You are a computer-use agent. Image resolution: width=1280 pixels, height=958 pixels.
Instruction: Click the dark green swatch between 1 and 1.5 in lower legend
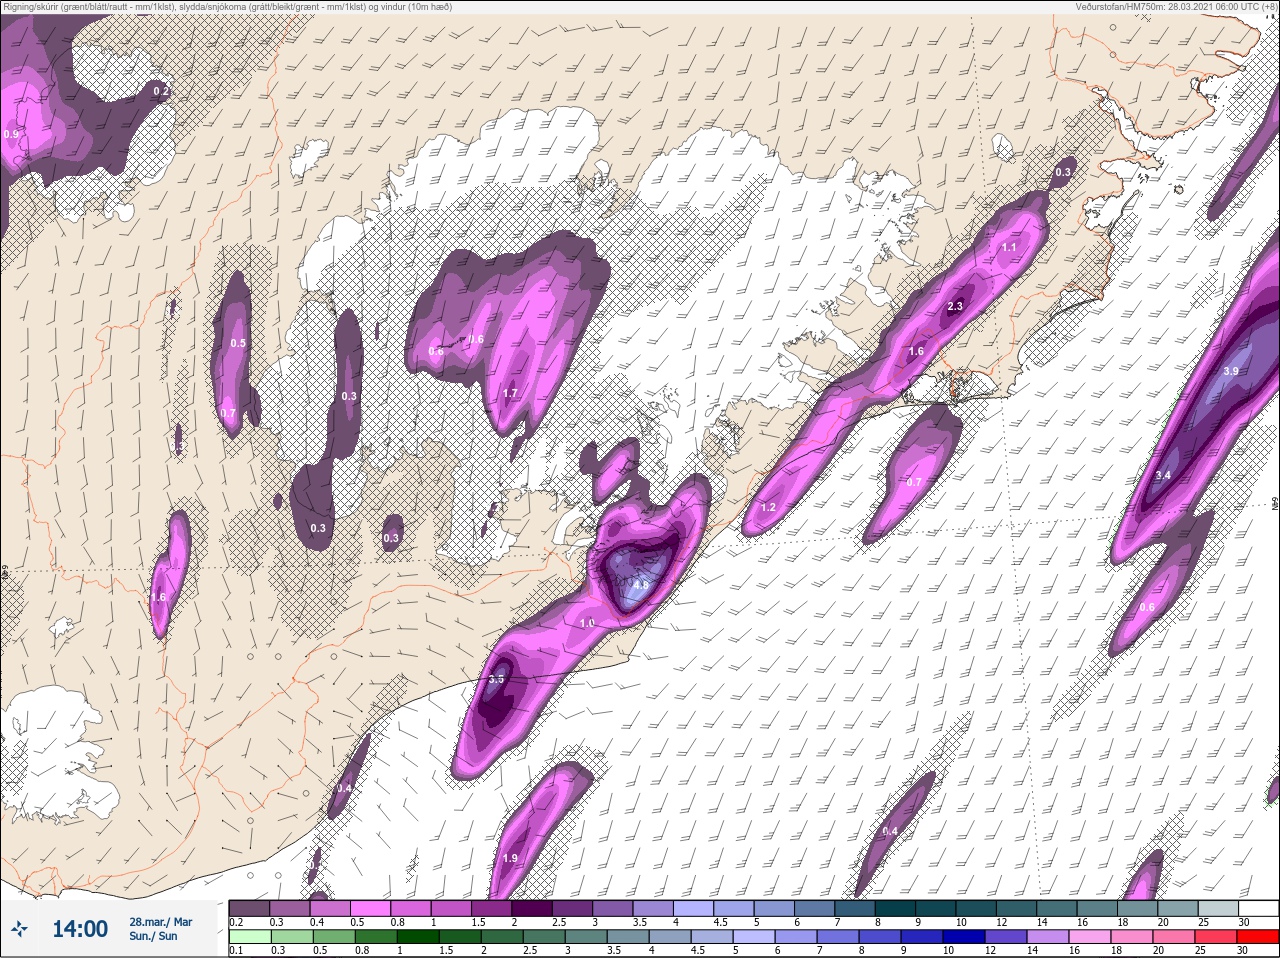(x=419, y=937)
